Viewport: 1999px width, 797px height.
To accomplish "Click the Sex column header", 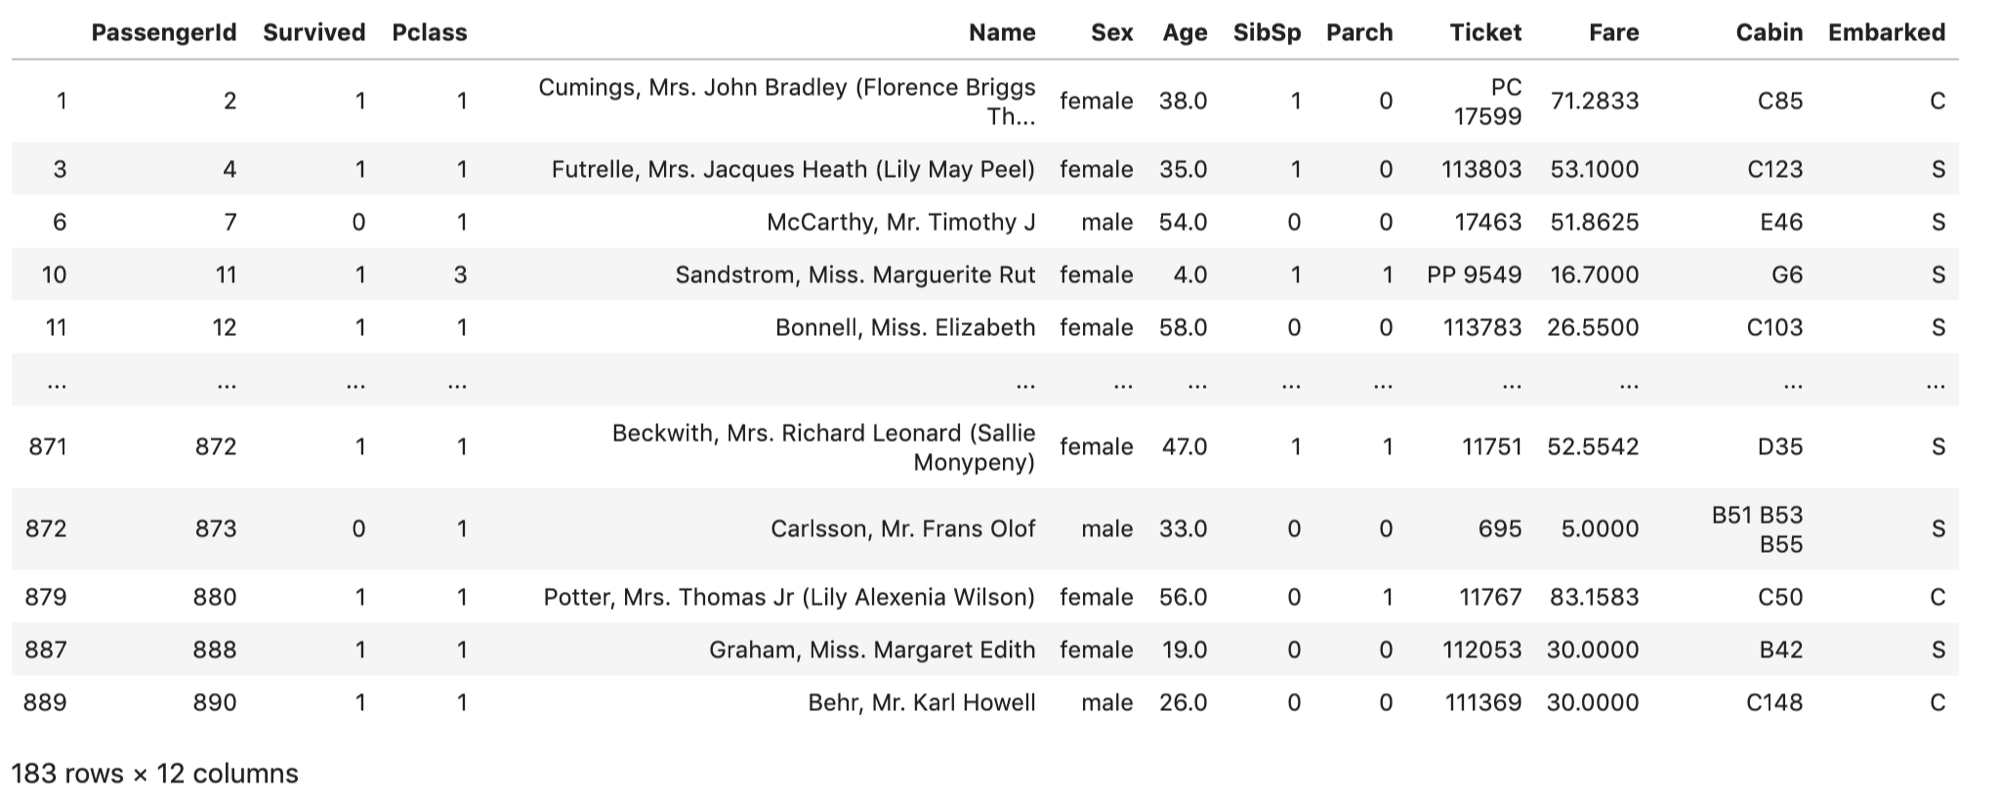I will coord(1111,32).
